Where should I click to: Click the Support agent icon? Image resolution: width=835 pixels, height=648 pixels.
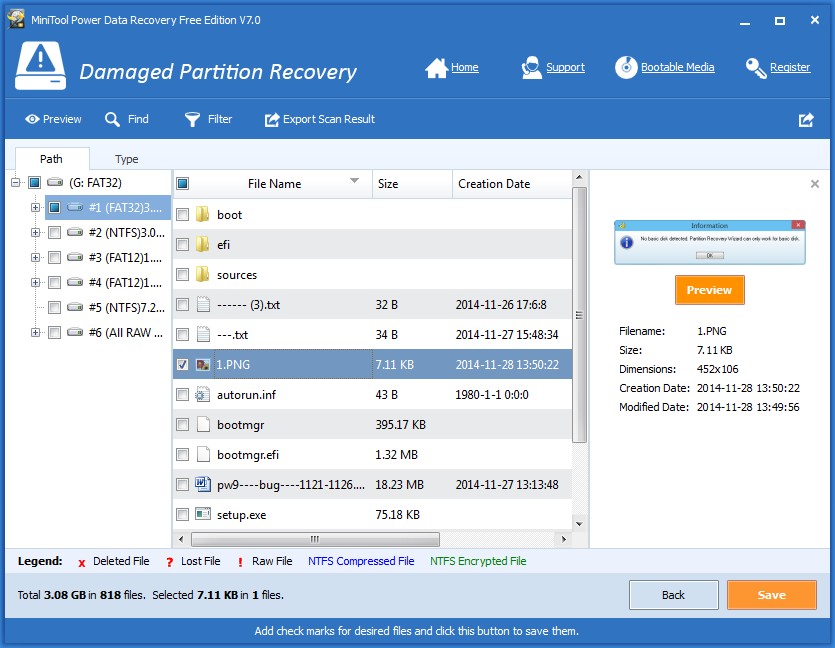[531, 68]
